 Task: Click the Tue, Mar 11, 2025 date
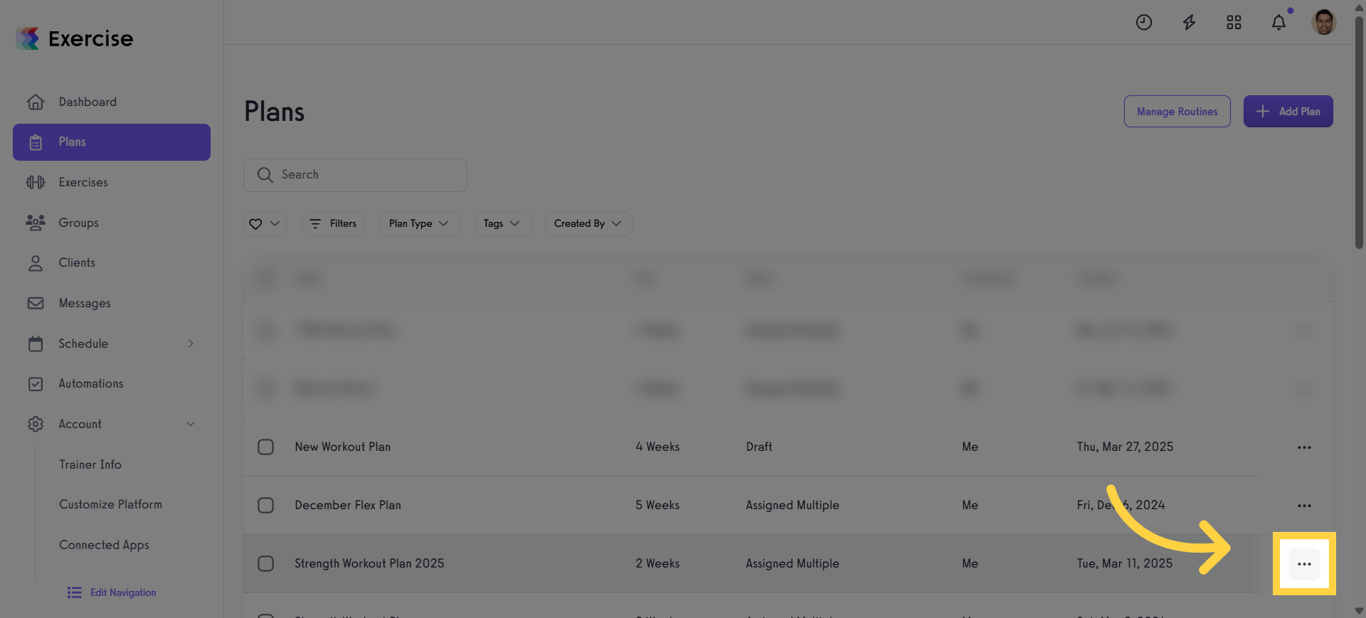1125,564
